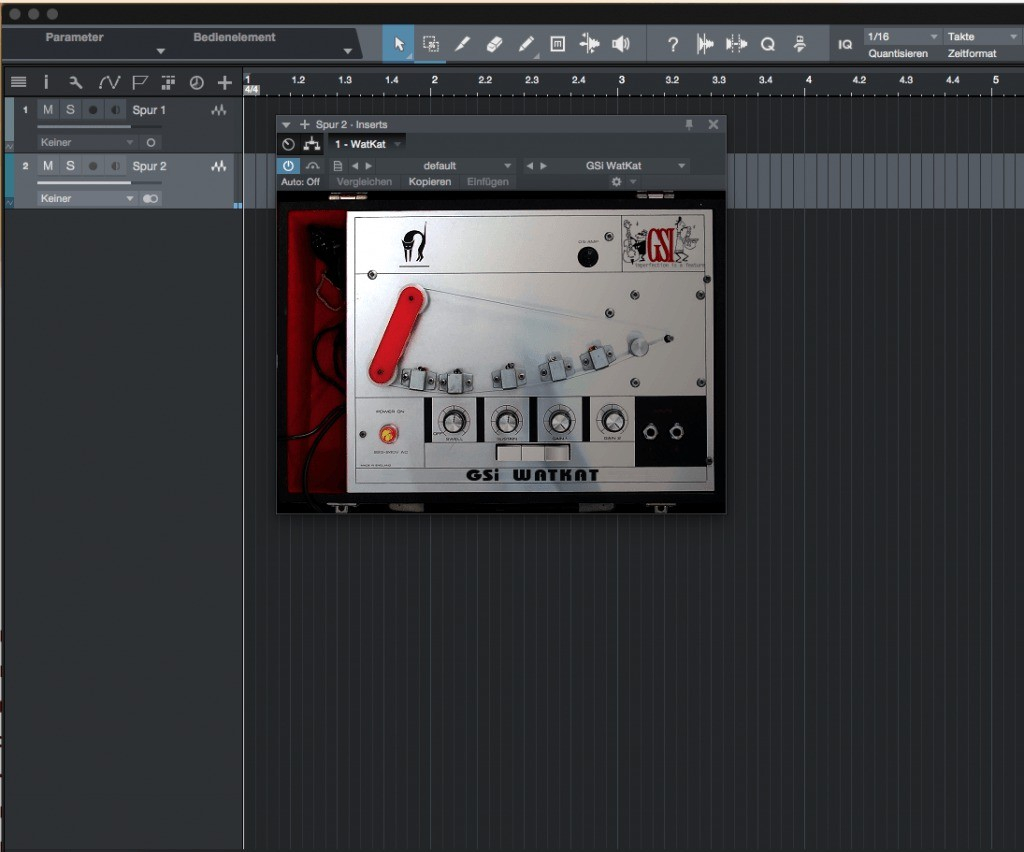Click the question mark help icon
This screenshot has height=852, width=1024.
pos(673,44)
